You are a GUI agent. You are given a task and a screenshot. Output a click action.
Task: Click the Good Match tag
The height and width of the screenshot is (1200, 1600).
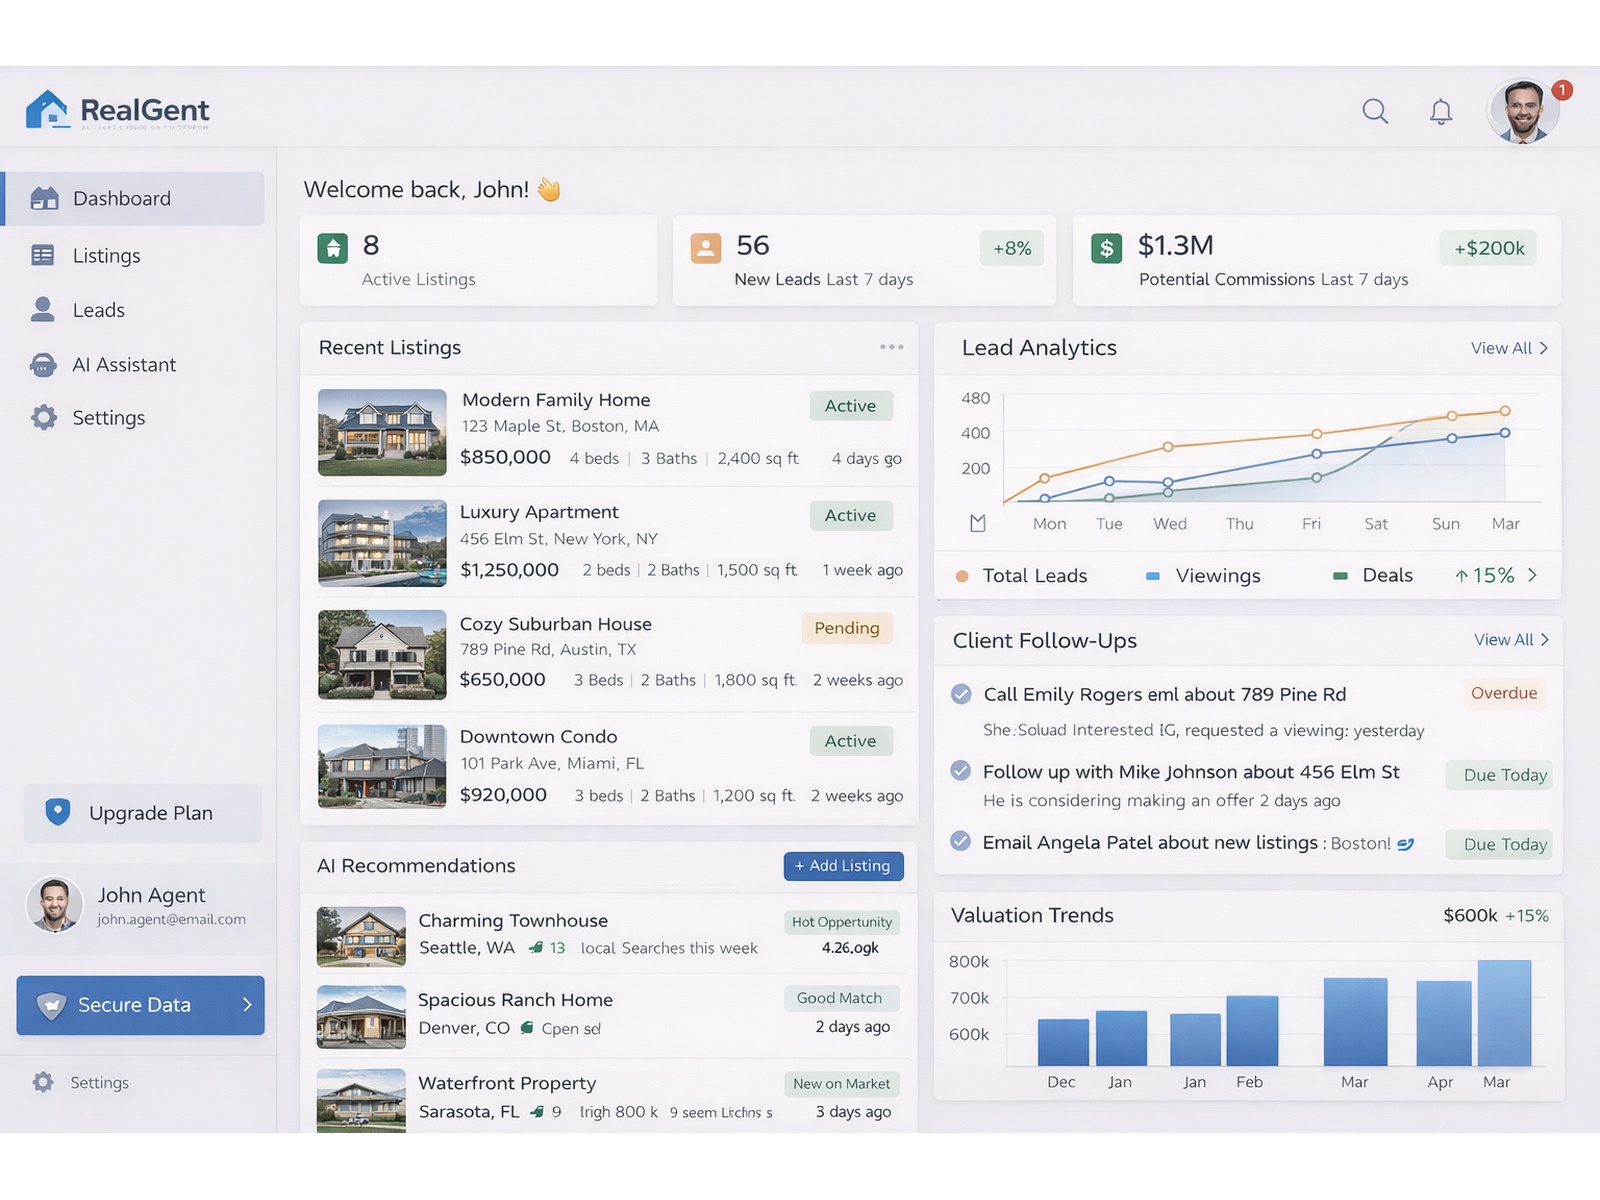tap(840, 998)
